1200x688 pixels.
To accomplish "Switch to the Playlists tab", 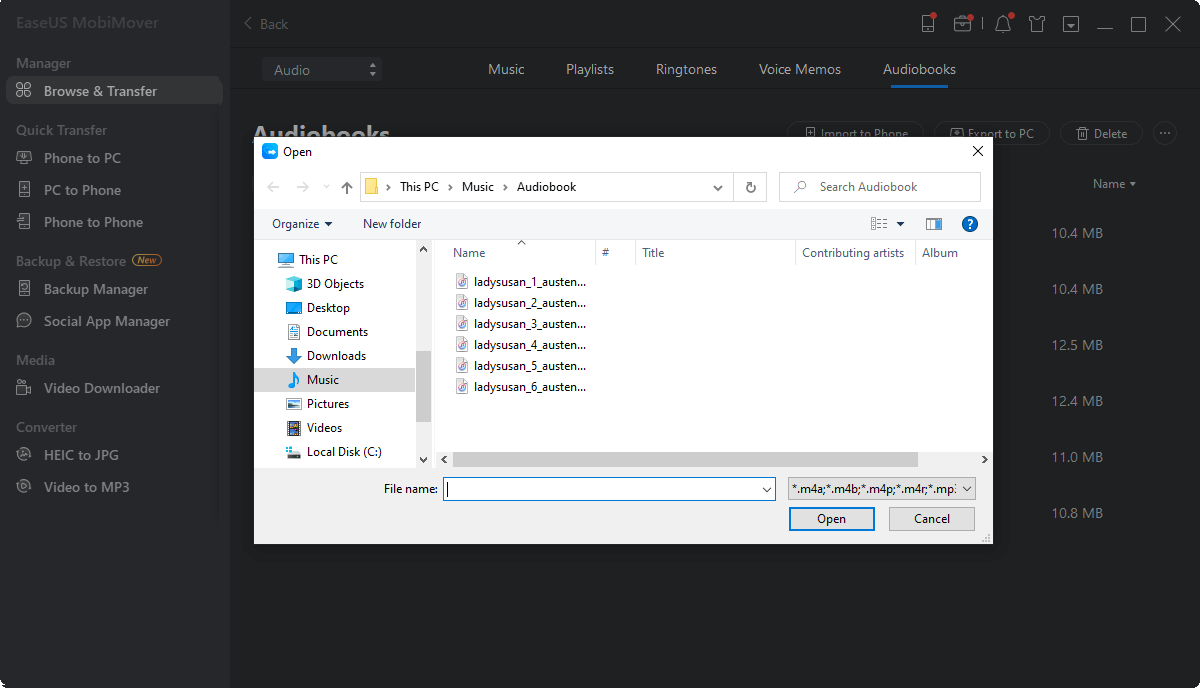I will 590,70.
